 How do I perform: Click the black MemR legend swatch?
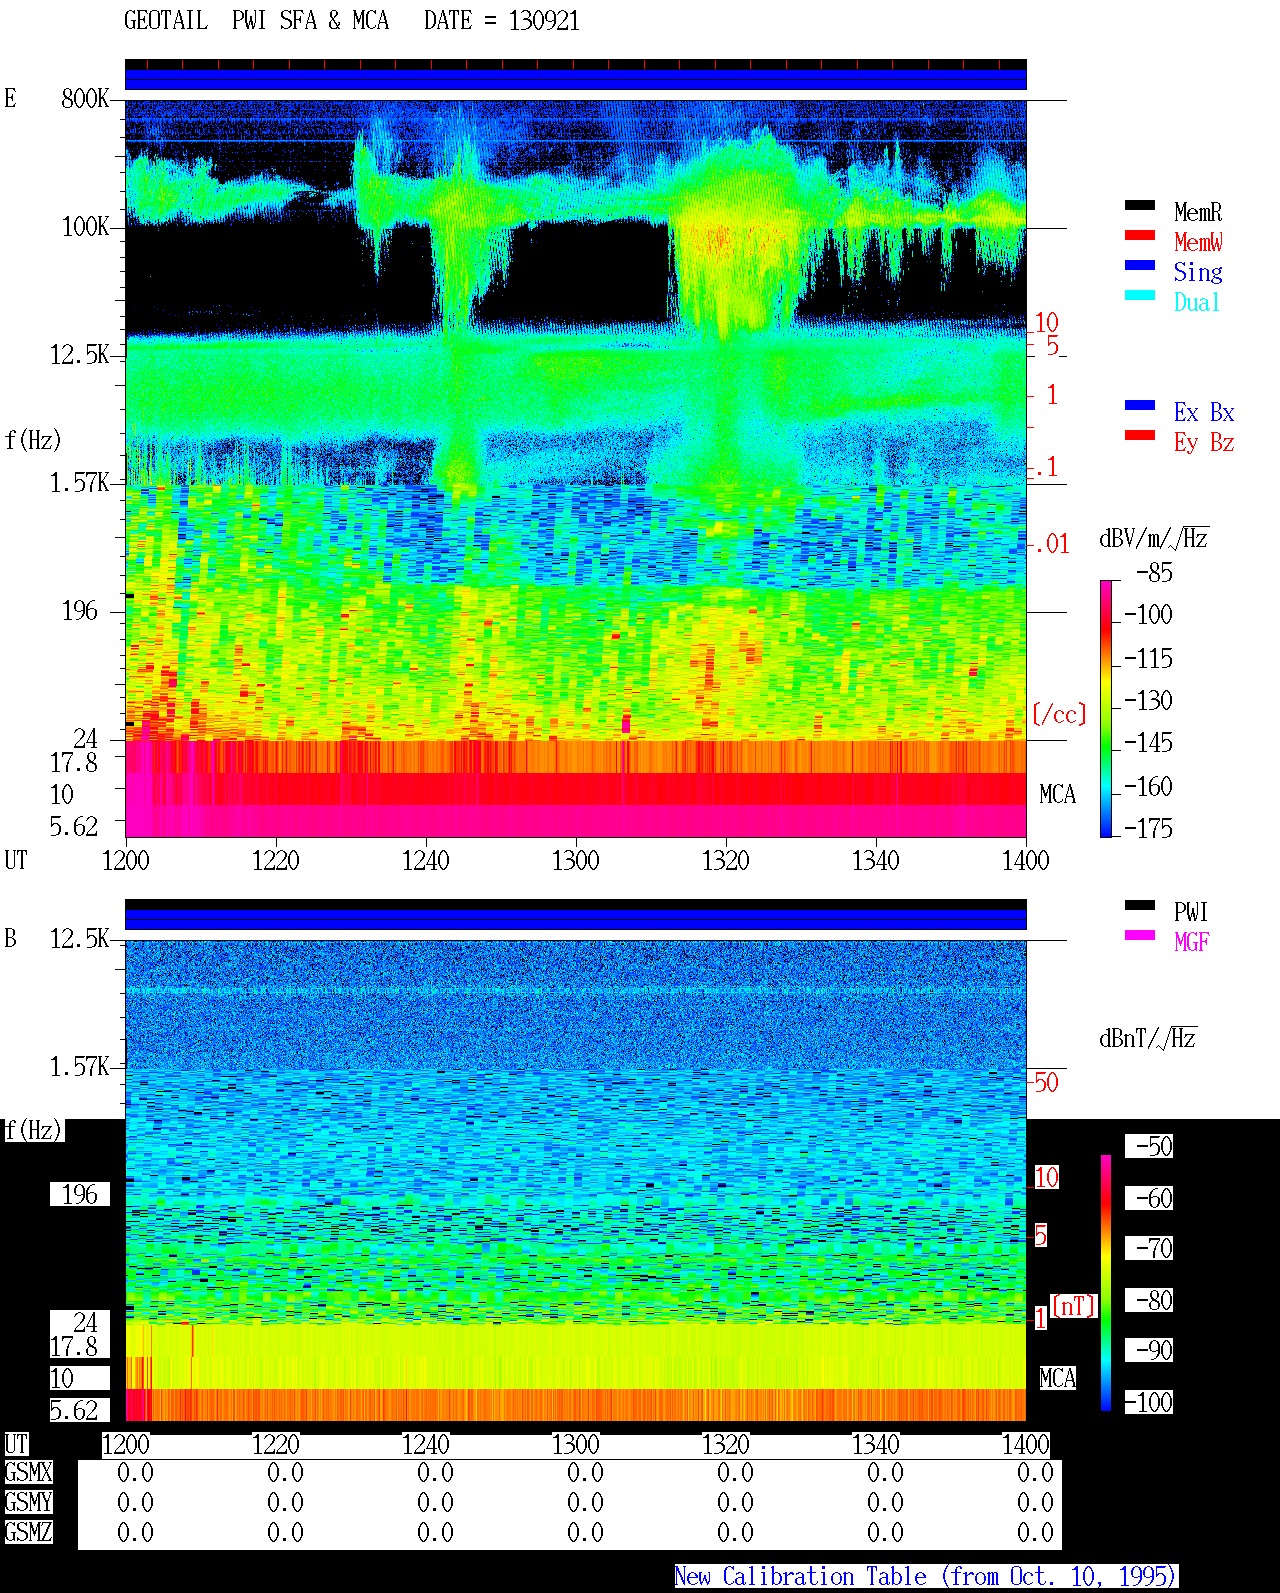(1140, 206)
